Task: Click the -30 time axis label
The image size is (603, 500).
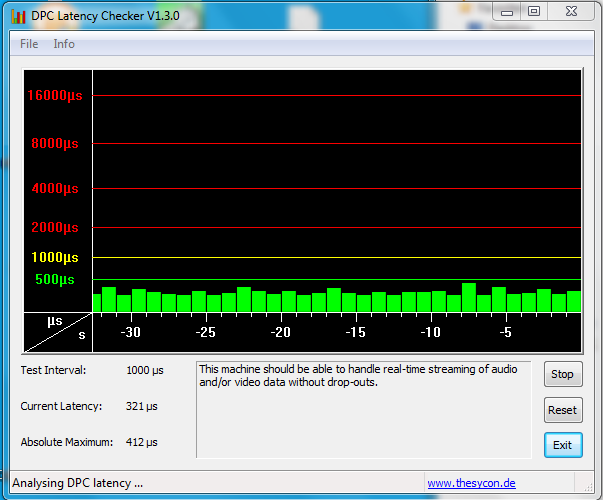Action: [x=131, y=332]
